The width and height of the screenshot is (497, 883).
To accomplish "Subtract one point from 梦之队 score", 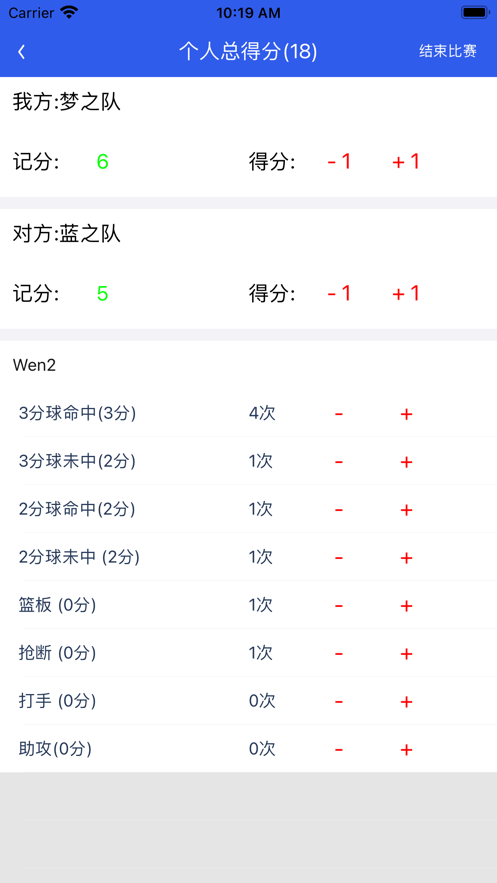I will click(339, 162).
